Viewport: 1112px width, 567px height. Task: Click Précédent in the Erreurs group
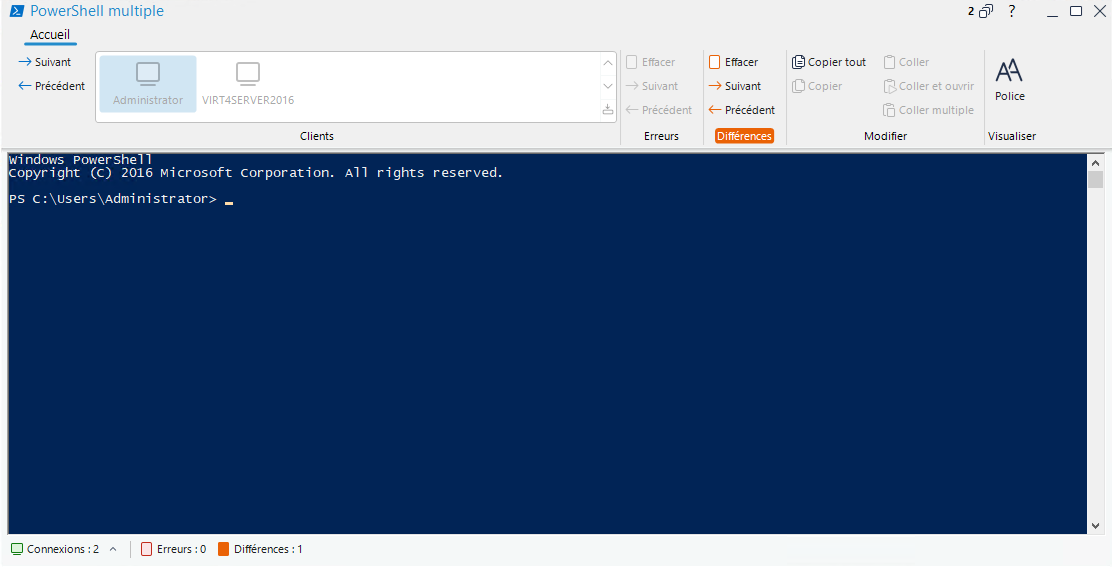point(659,111)
